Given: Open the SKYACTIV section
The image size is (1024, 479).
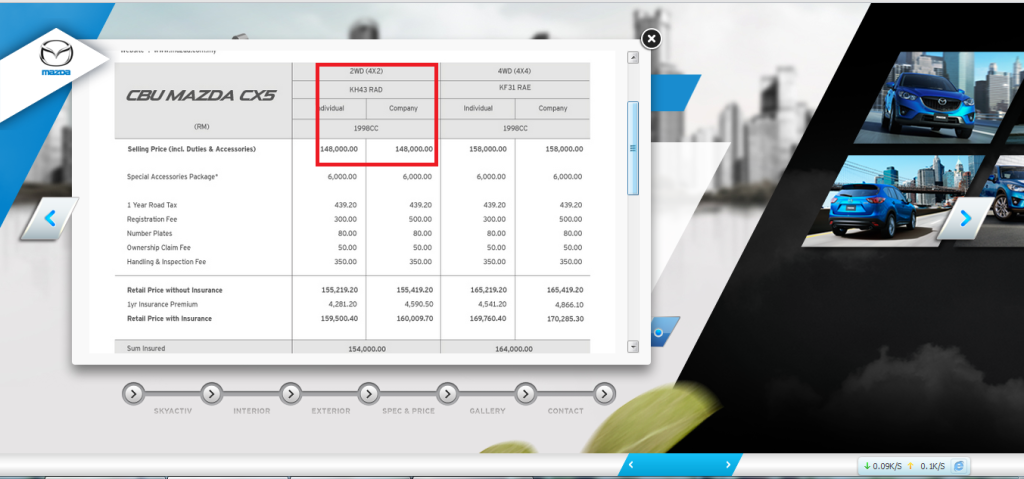Looking at the screenshot, I should coord(173,411).
